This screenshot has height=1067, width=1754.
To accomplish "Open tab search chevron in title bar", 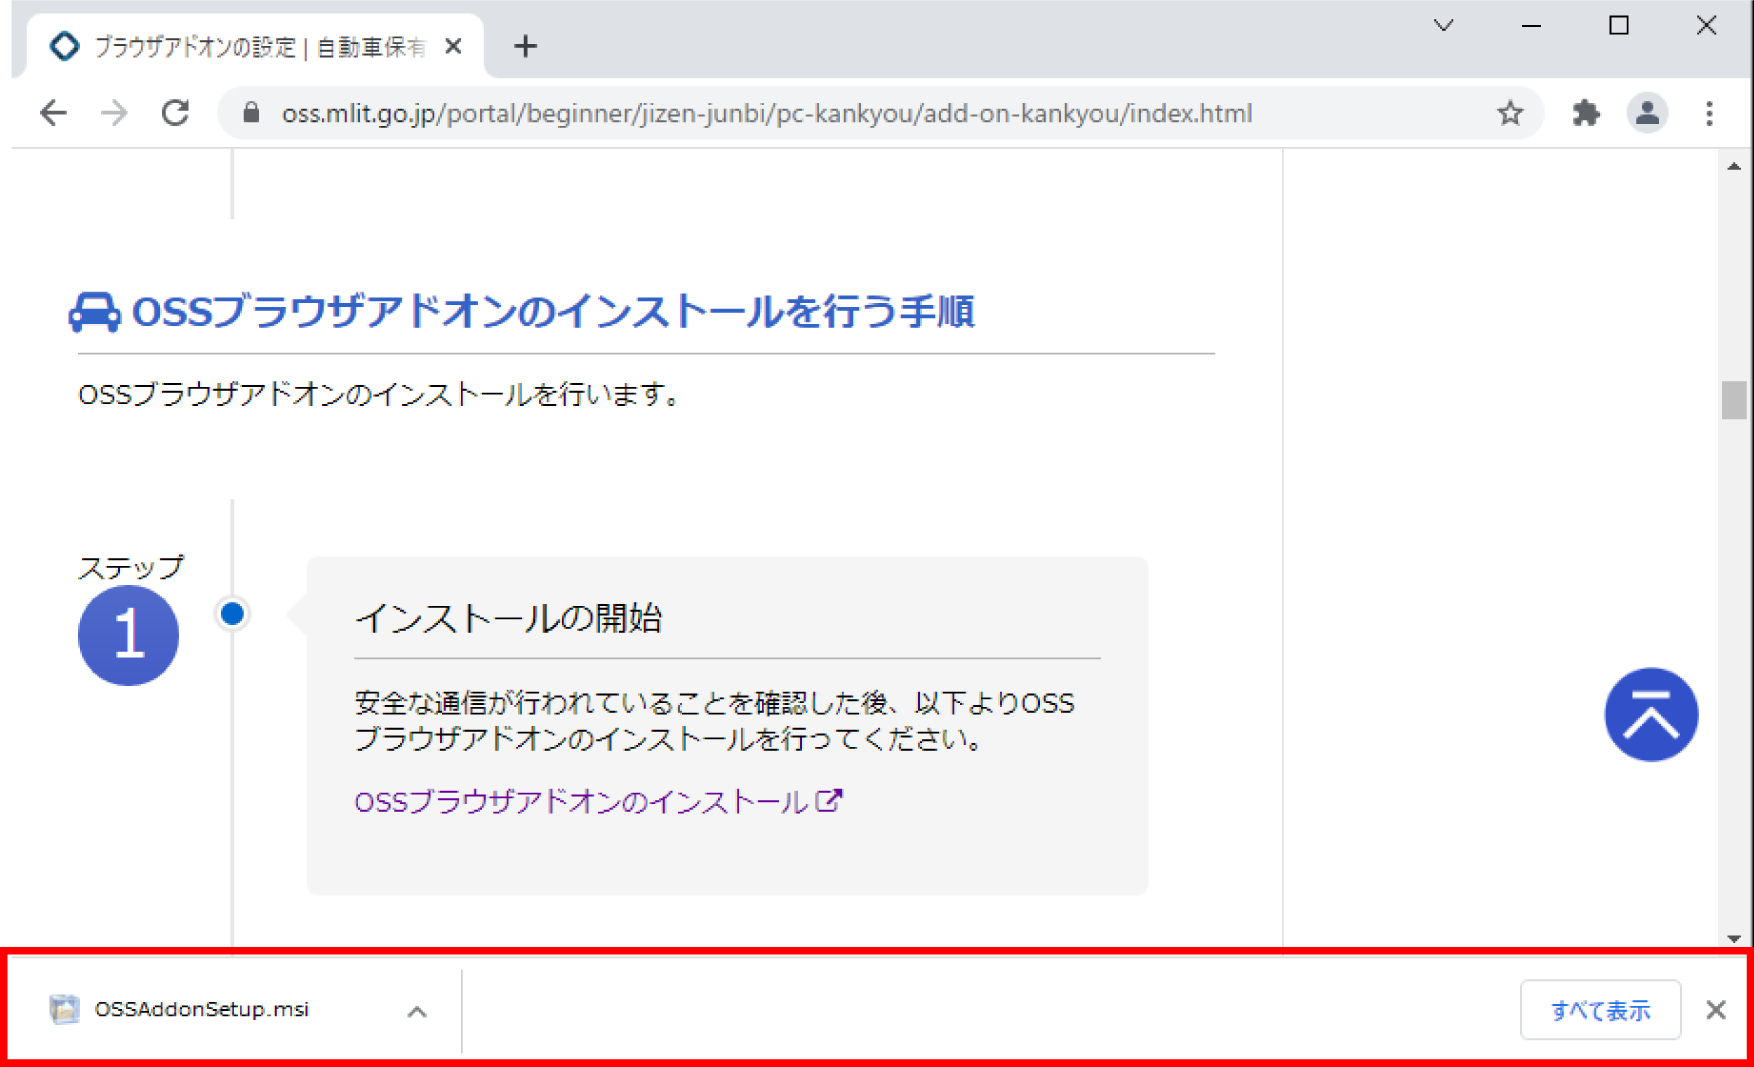I will click(1443, 25).
